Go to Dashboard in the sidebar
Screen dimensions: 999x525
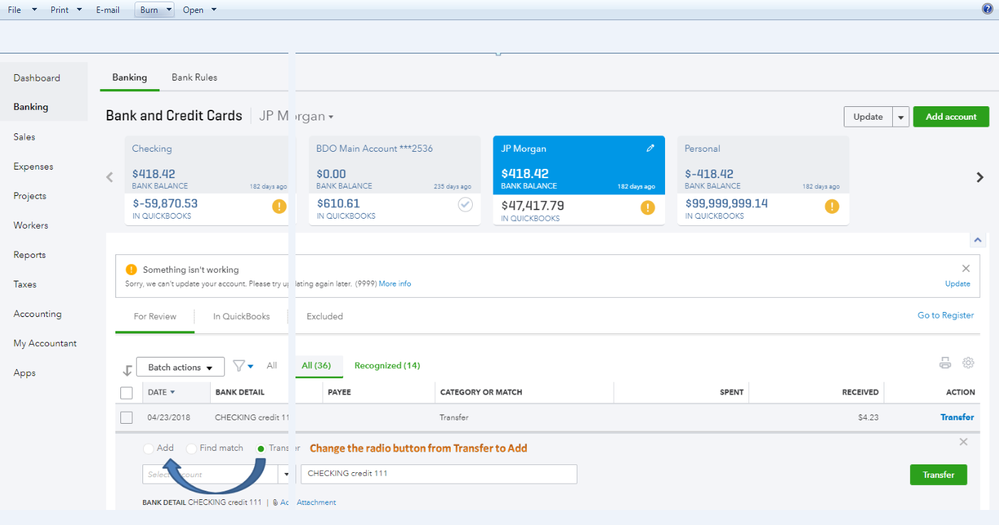point(37,78)
